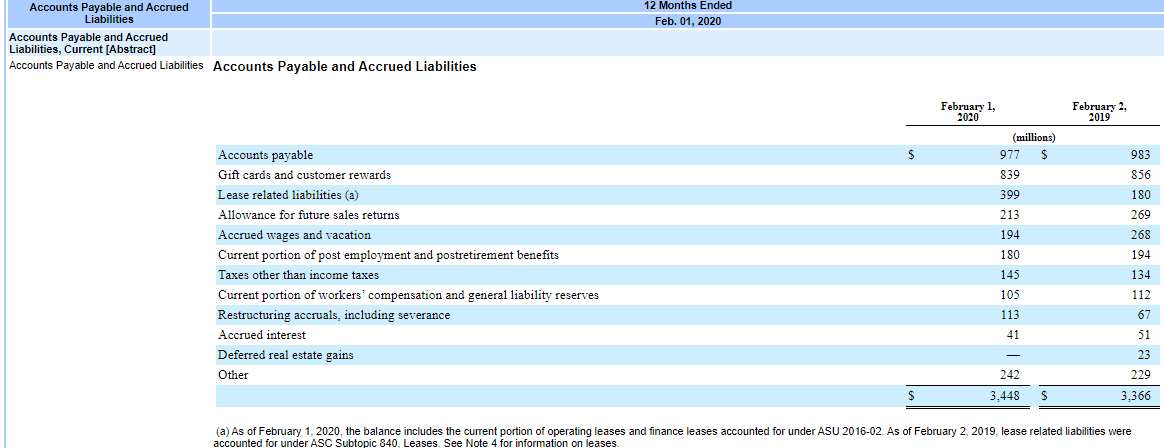Select postretirement benefits 2020 value 180
This screenshot has width=1164, height=448.
point(1010,256)
